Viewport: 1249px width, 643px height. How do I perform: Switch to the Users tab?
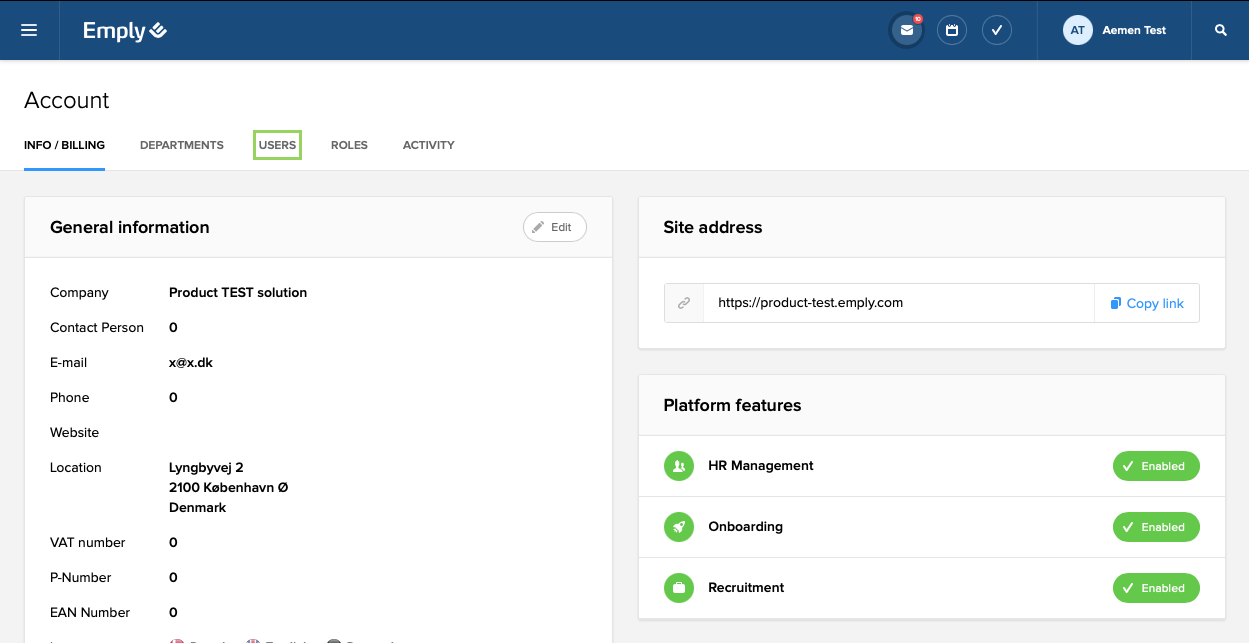click(277, 145)
